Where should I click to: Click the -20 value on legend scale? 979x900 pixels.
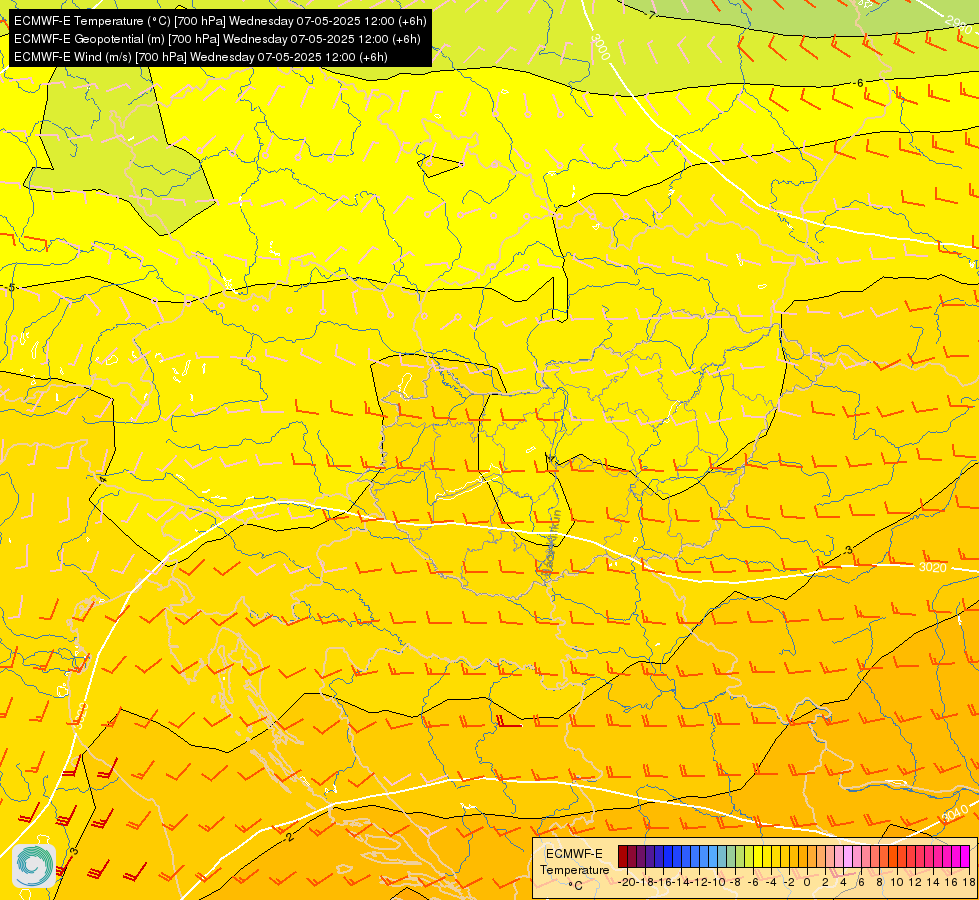pyautogui.click(x=626, y=882)
